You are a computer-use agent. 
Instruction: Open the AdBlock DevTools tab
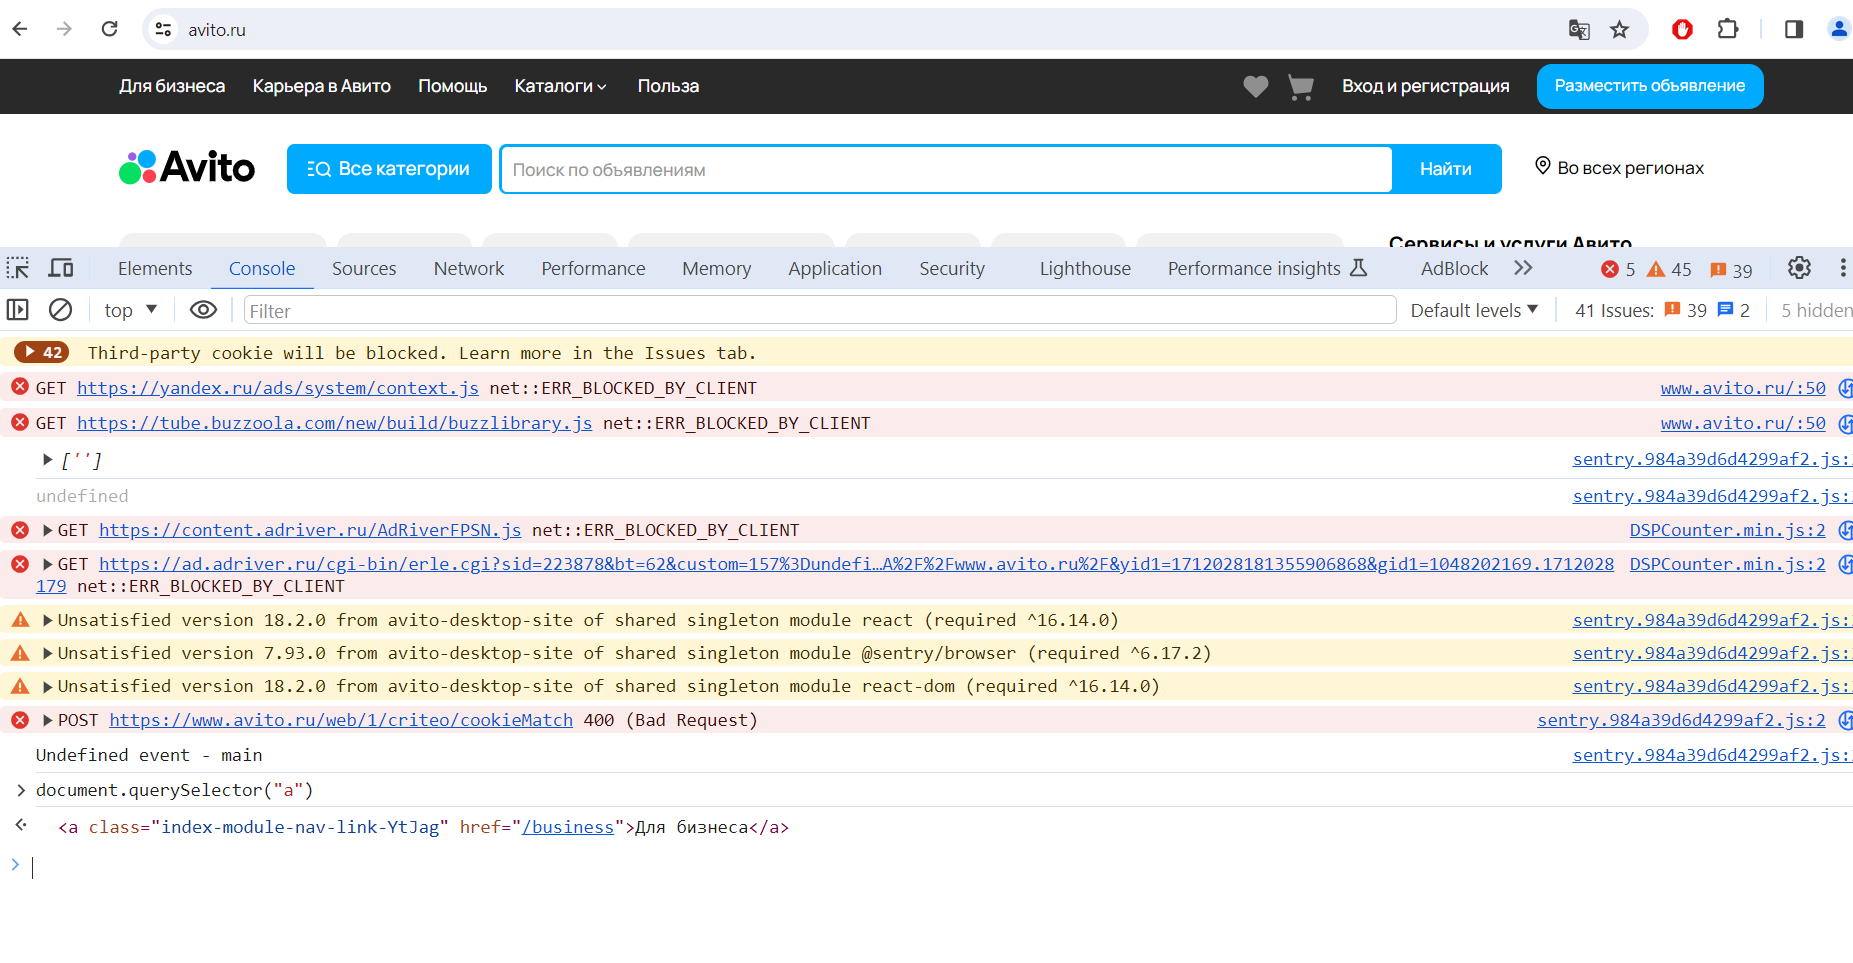(1455, 268)
